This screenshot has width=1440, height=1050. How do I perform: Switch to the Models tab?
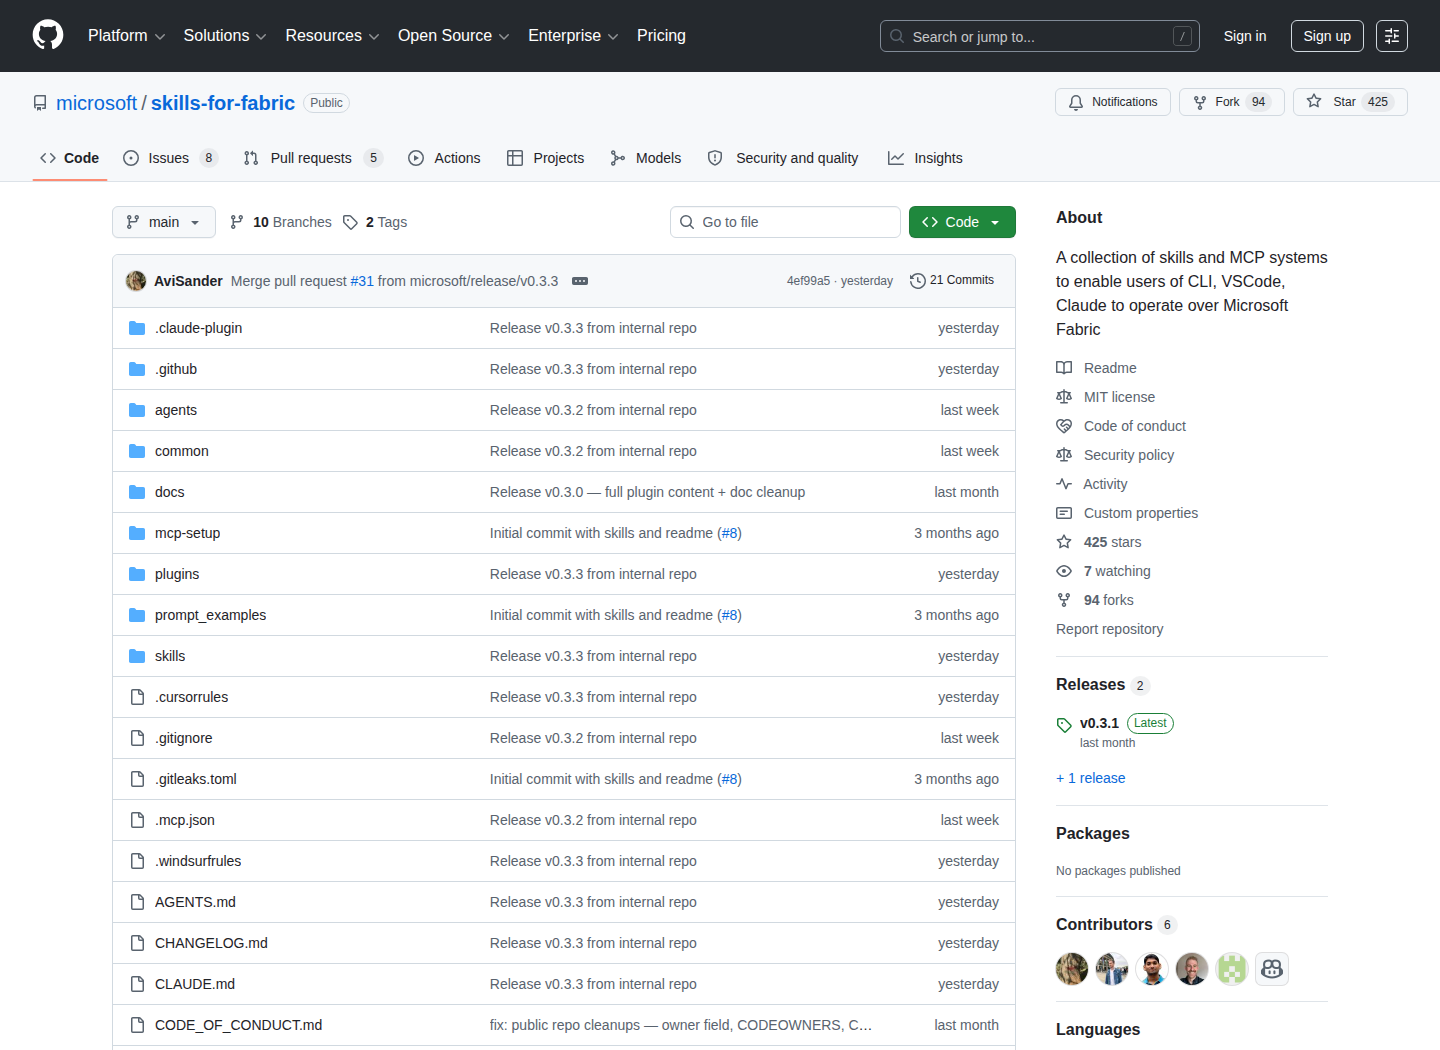pyautogui.click(x=646, y=158)
